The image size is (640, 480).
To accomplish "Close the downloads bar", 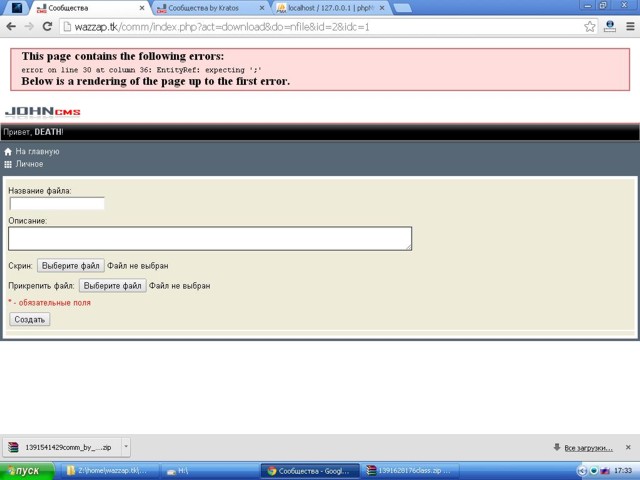I will point(628,447).
